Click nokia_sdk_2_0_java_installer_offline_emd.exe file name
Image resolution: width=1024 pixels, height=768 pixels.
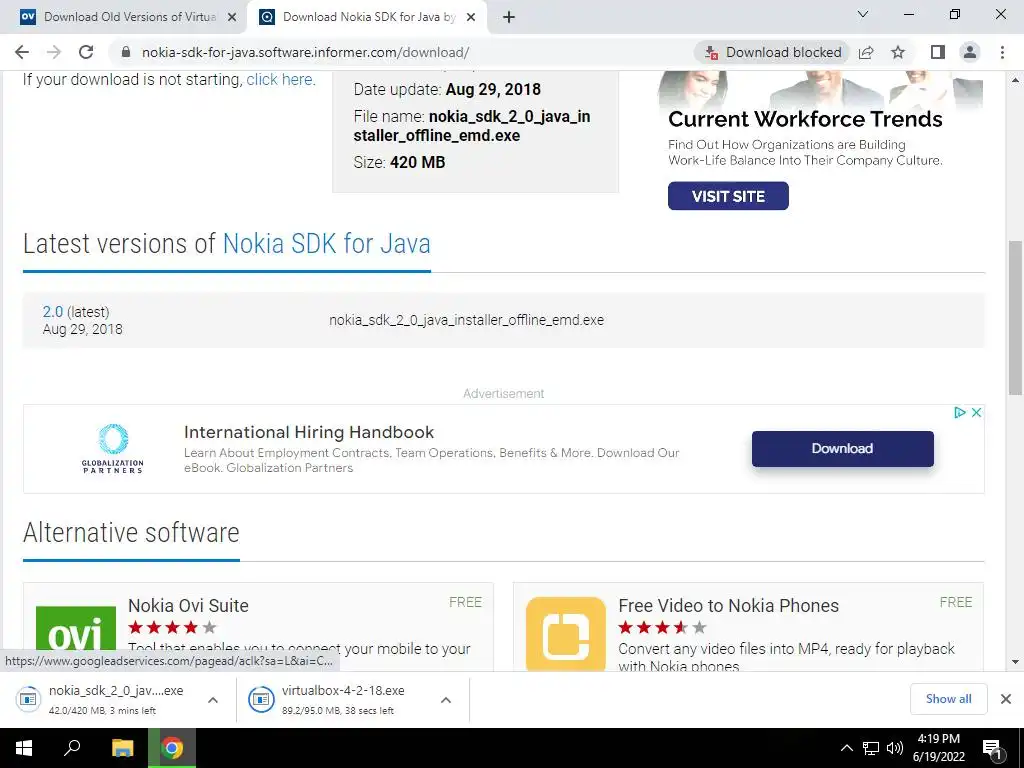click(466, 320)
